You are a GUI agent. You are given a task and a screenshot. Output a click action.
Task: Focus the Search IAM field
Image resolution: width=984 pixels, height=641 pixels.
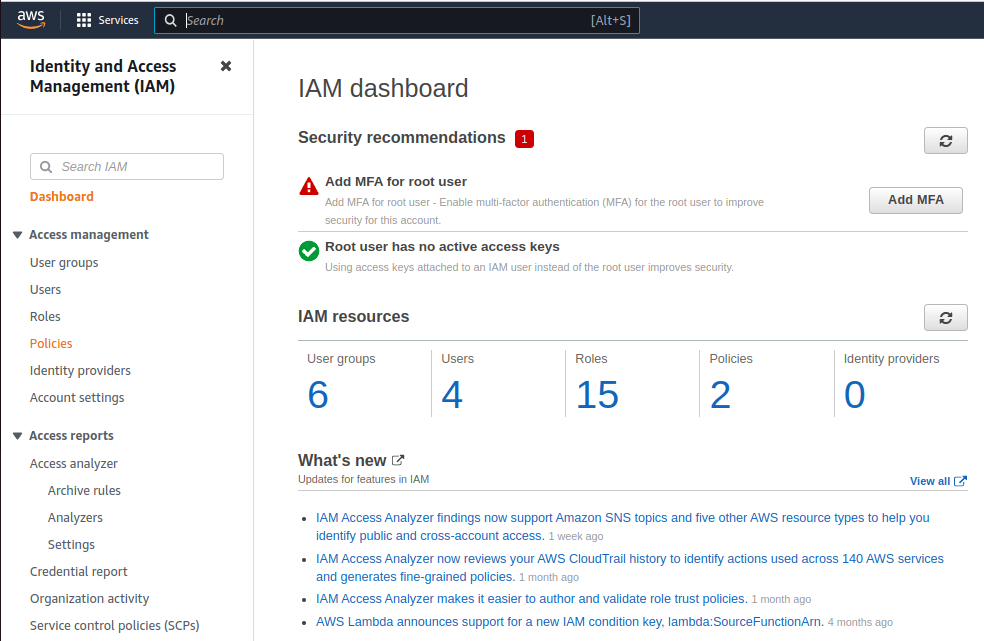pyautogui.click(x=127, y=166)
